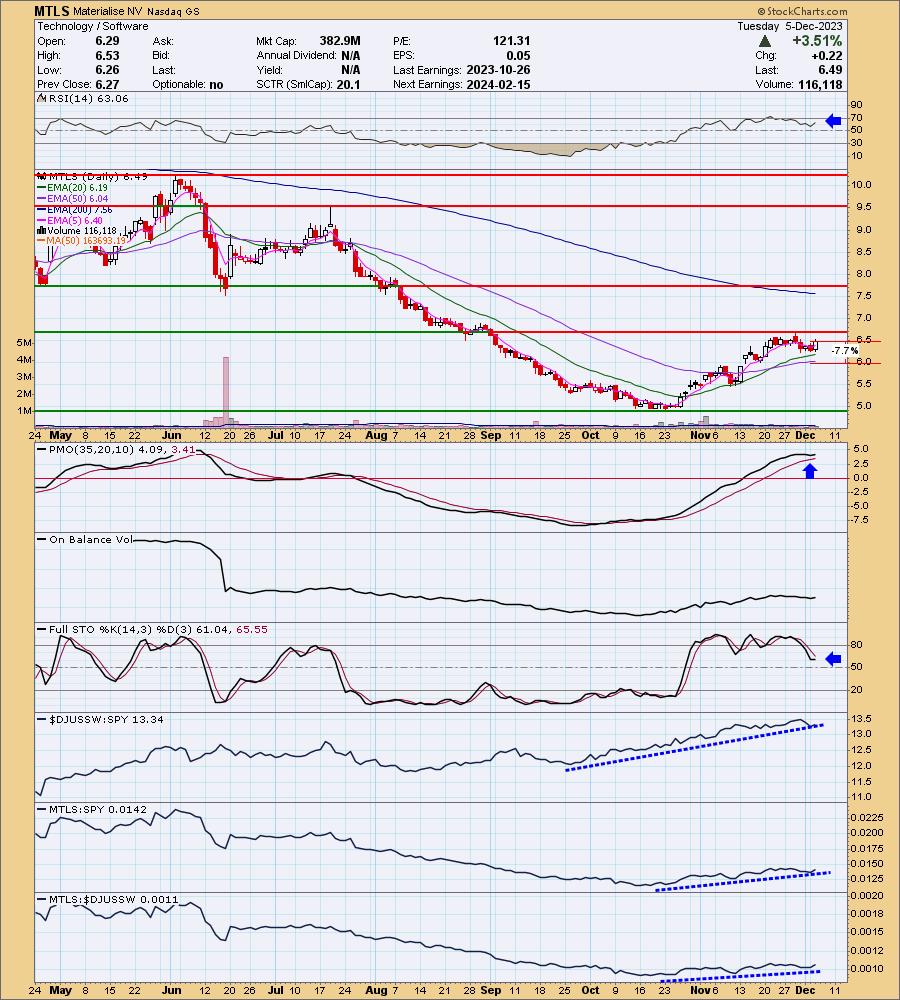Click the Open value 6.29
This screenshot has height=1000, width=900.
(x=107, y=41)
